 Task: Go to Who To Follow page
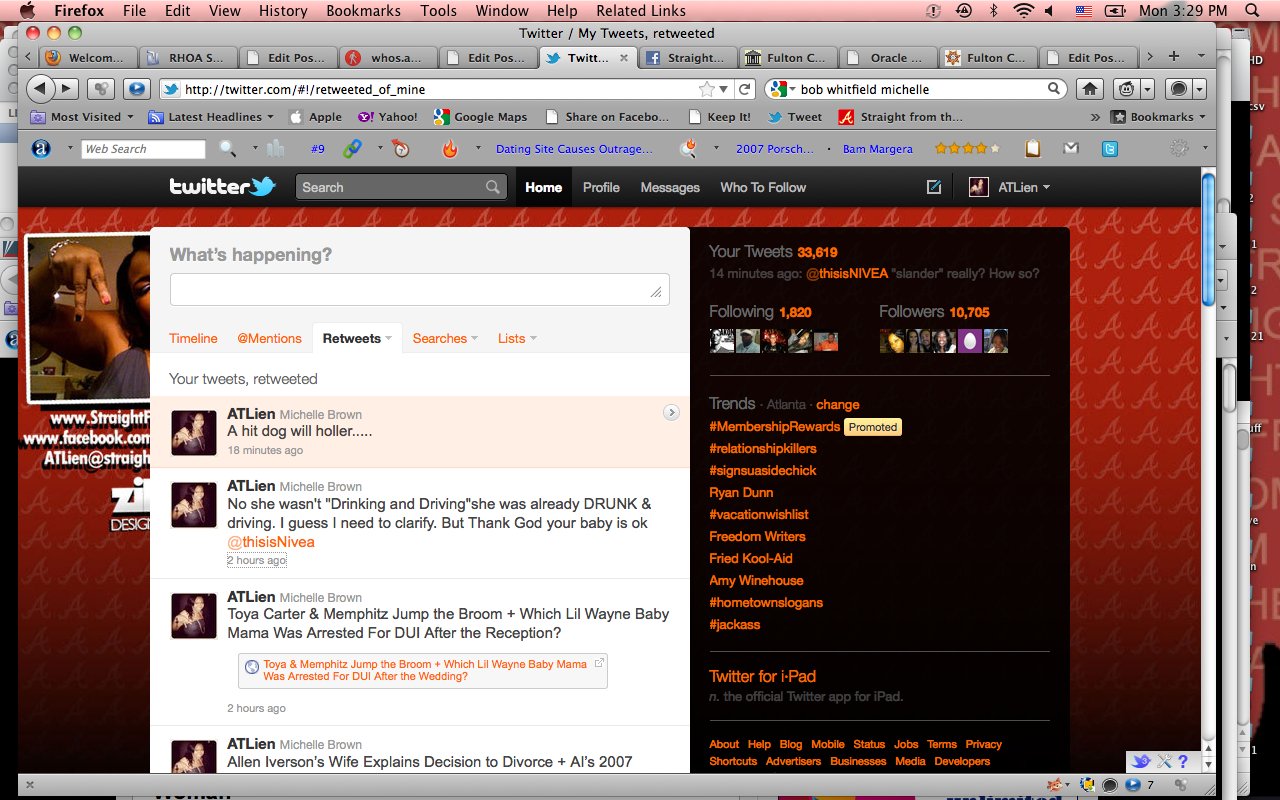pos(763,187)
